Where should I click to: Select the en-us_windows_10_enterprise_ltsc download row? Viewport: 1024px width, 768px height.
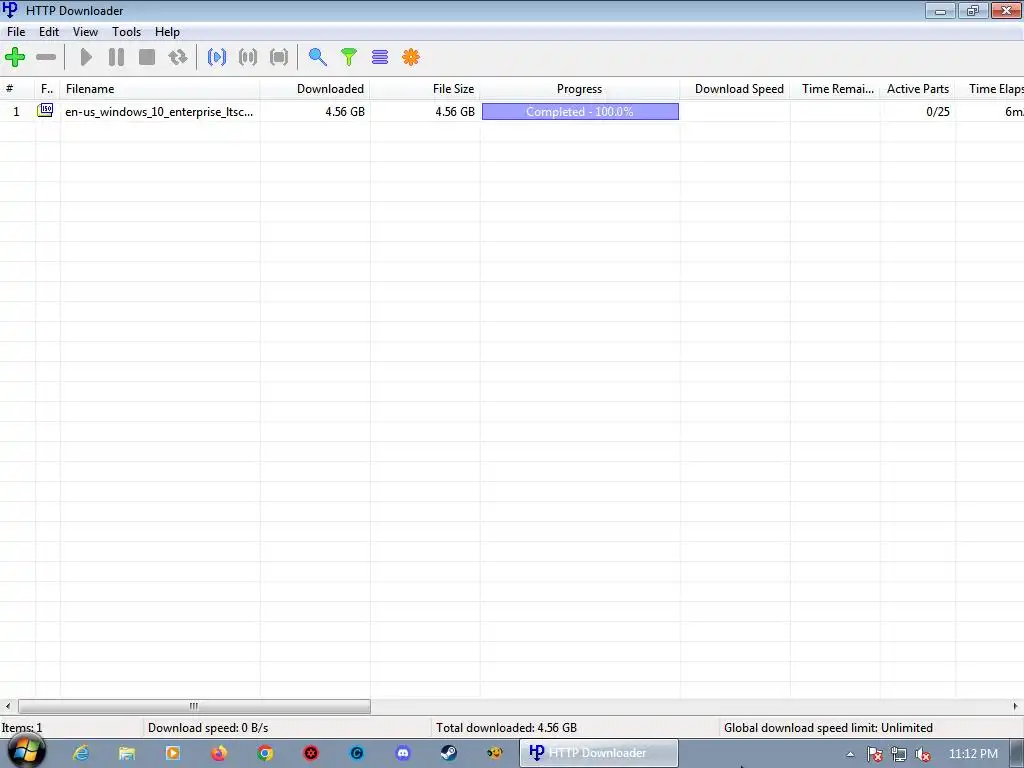point(512,112)
